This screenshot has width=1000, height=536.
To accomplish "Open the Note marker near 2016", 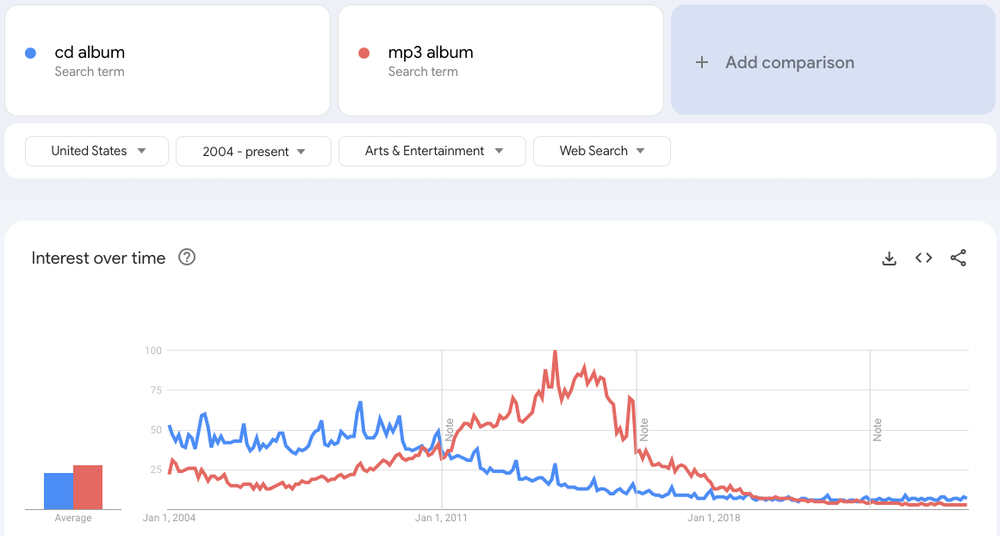I will 643,429.
